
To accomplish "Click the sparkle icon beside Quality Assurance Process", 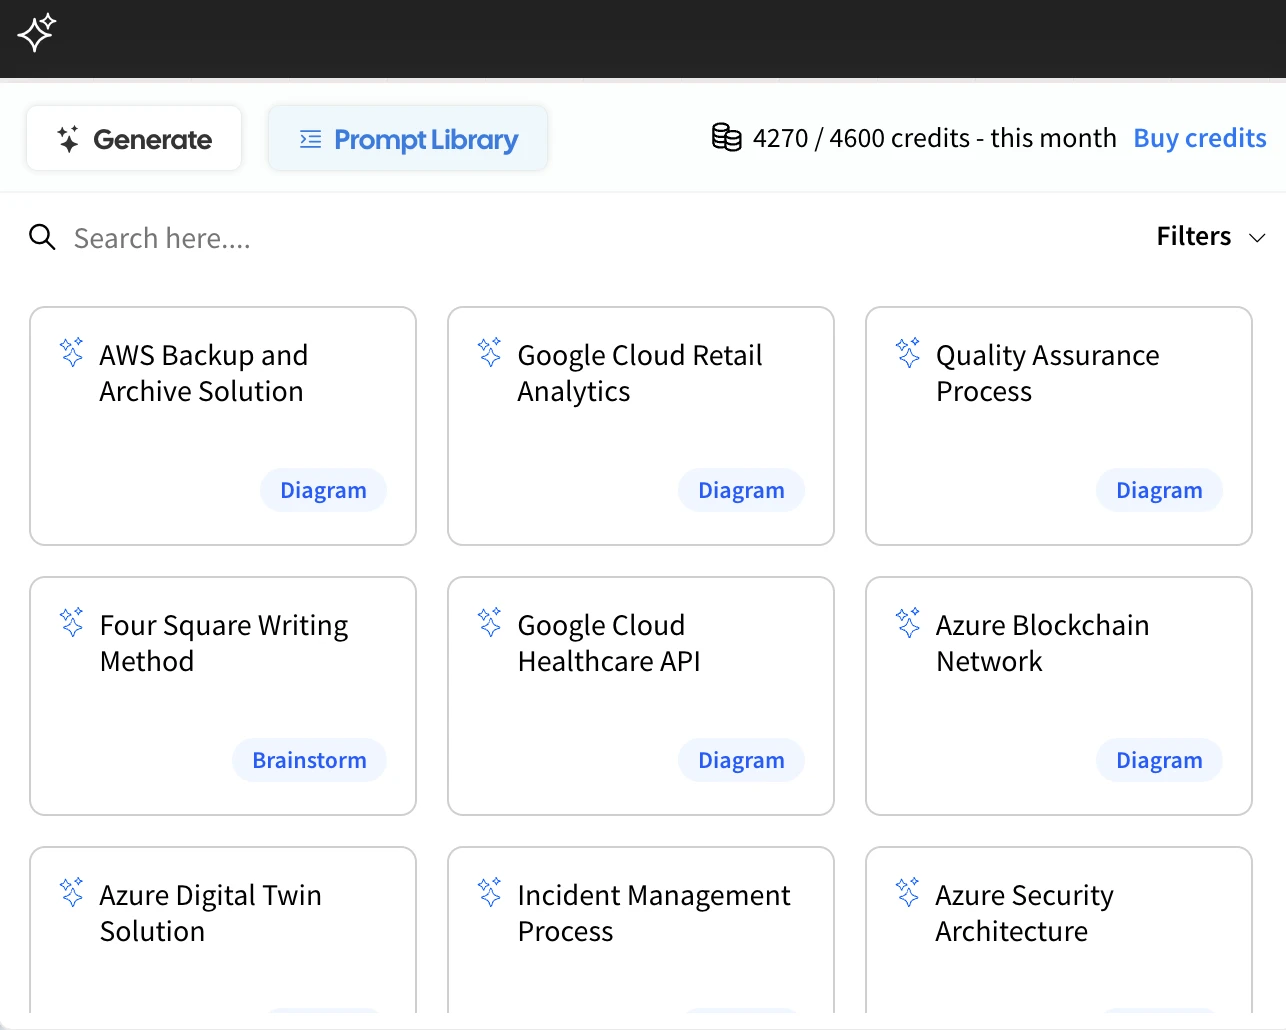I will [908, 352].
